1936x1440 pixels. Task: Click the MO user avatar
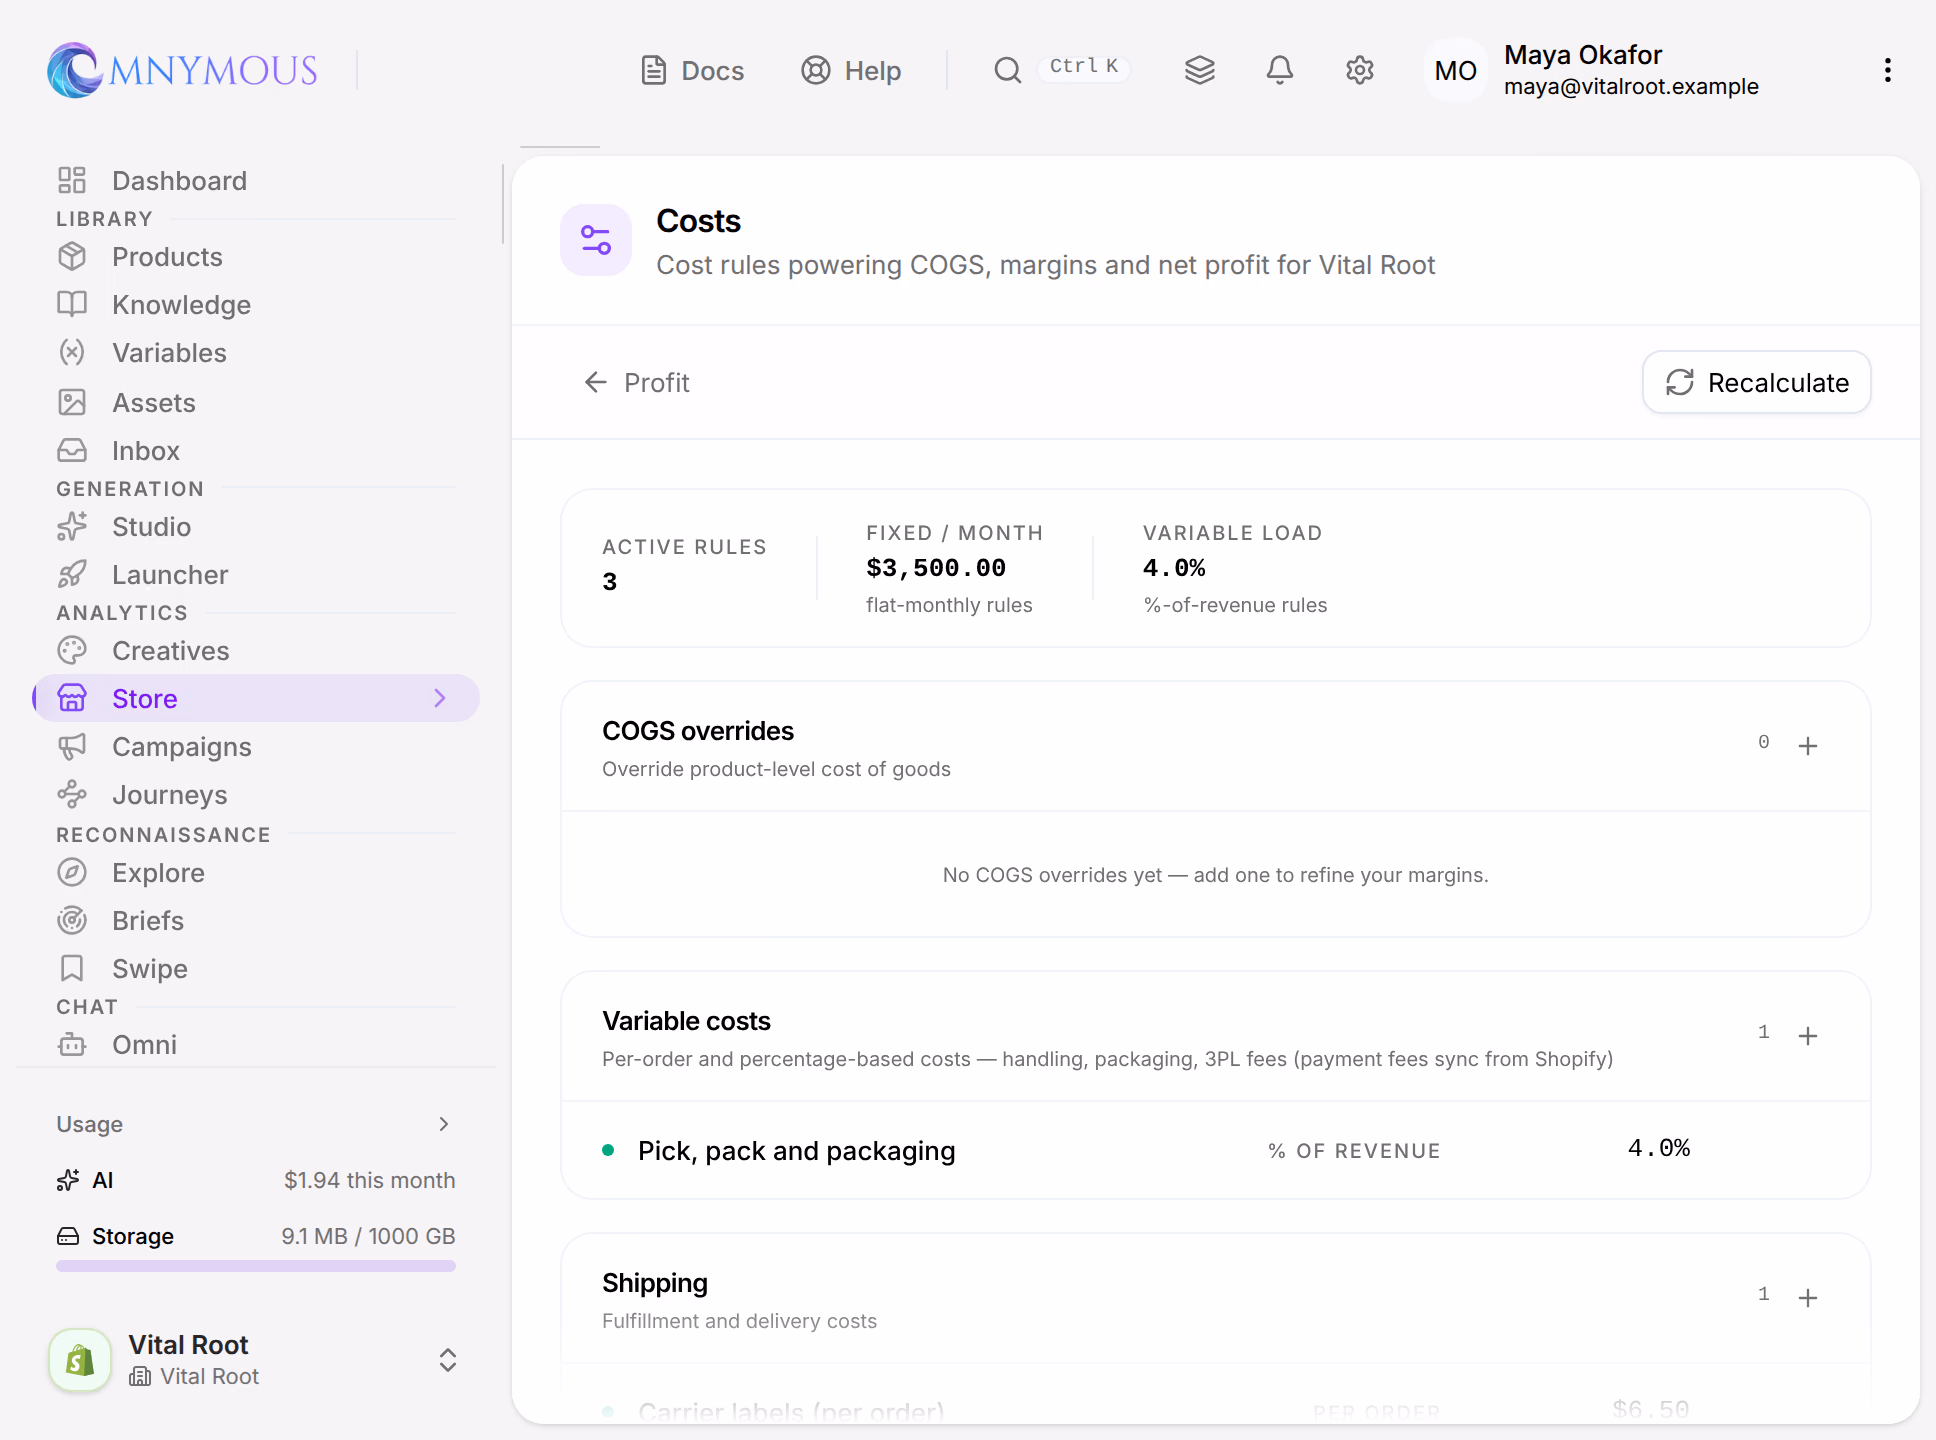click(x=1456, y=70)
